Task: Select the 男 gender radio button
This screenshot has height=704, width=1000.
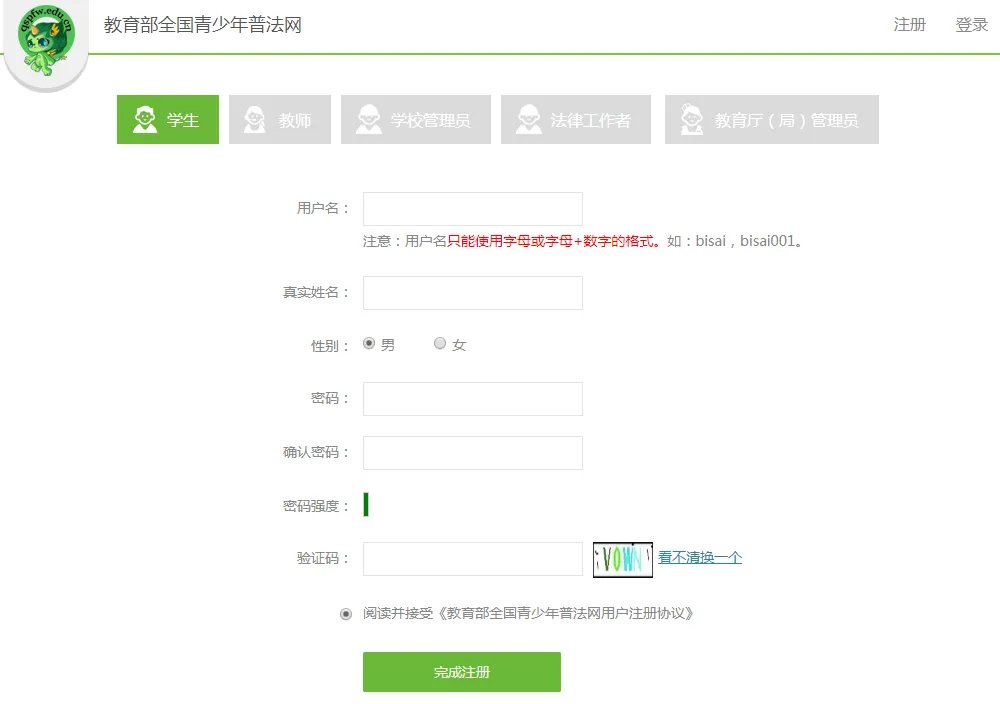Action: click(x=369, y=342)
